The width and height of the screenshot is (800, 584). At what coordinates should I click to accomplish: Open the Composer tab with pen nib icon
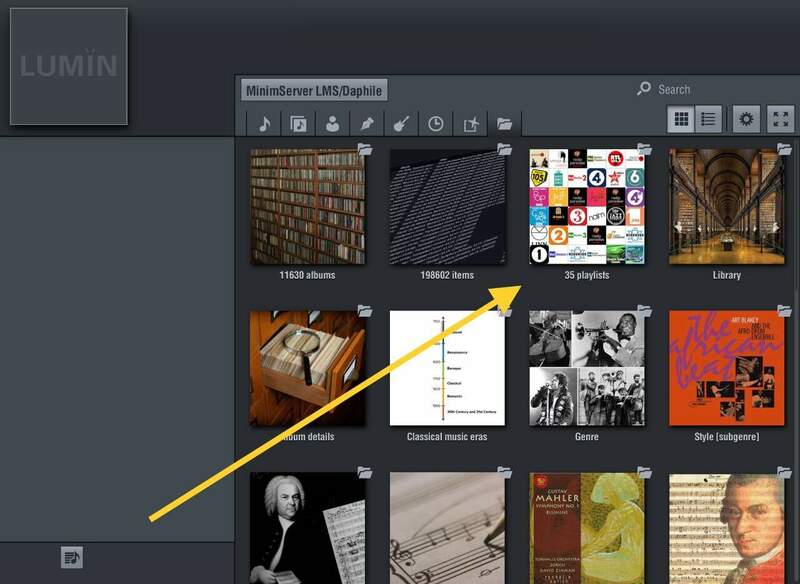click(x=366, y=123)
